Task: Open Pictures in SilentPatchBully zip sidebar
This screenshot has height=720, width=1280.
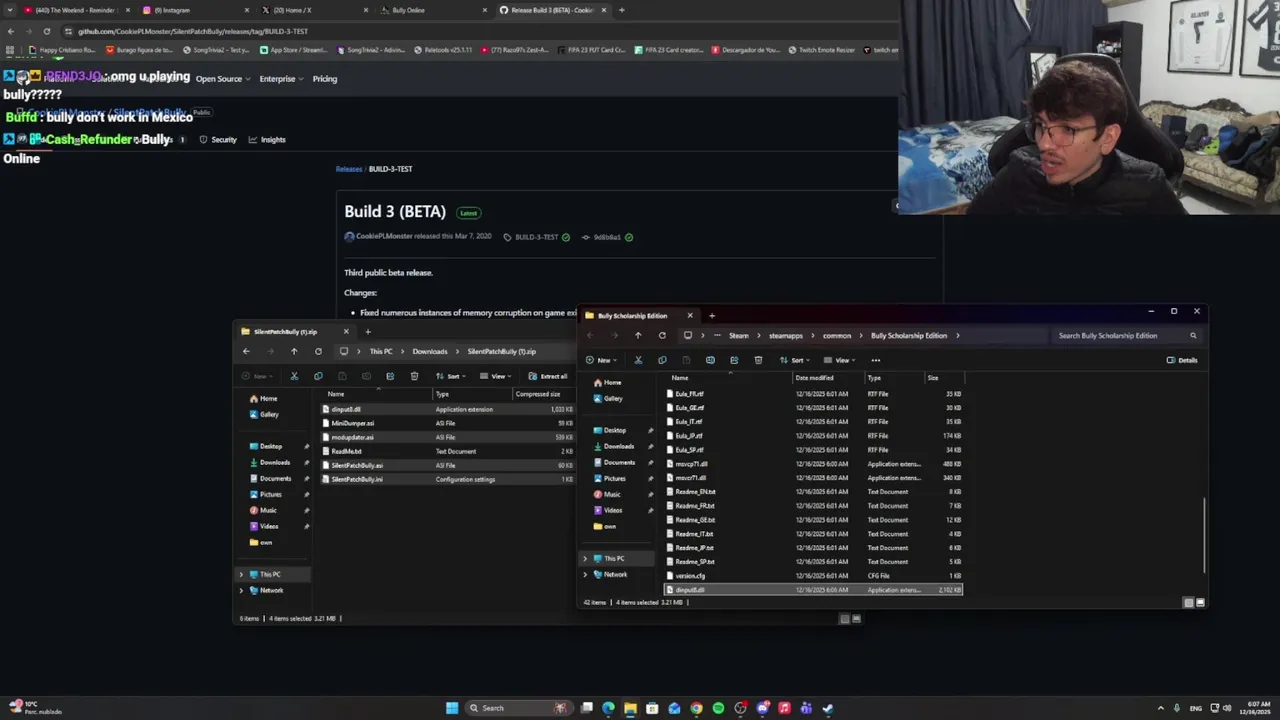Action: [x=270, y=494]
